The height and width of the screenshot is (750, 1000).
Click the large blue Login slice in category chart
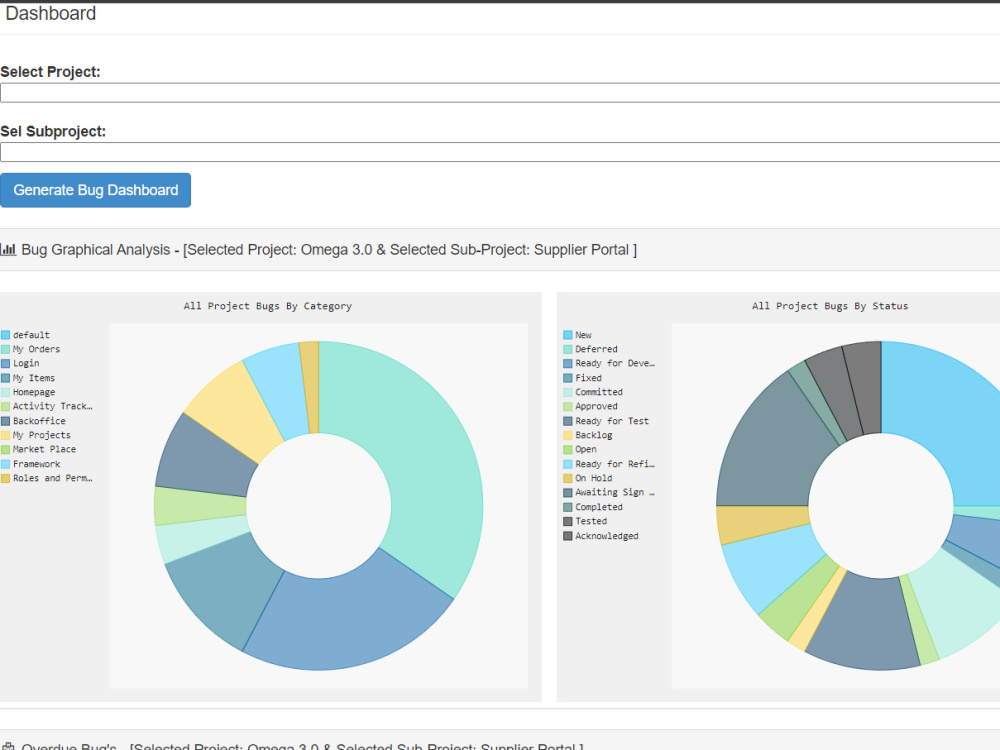351,622
